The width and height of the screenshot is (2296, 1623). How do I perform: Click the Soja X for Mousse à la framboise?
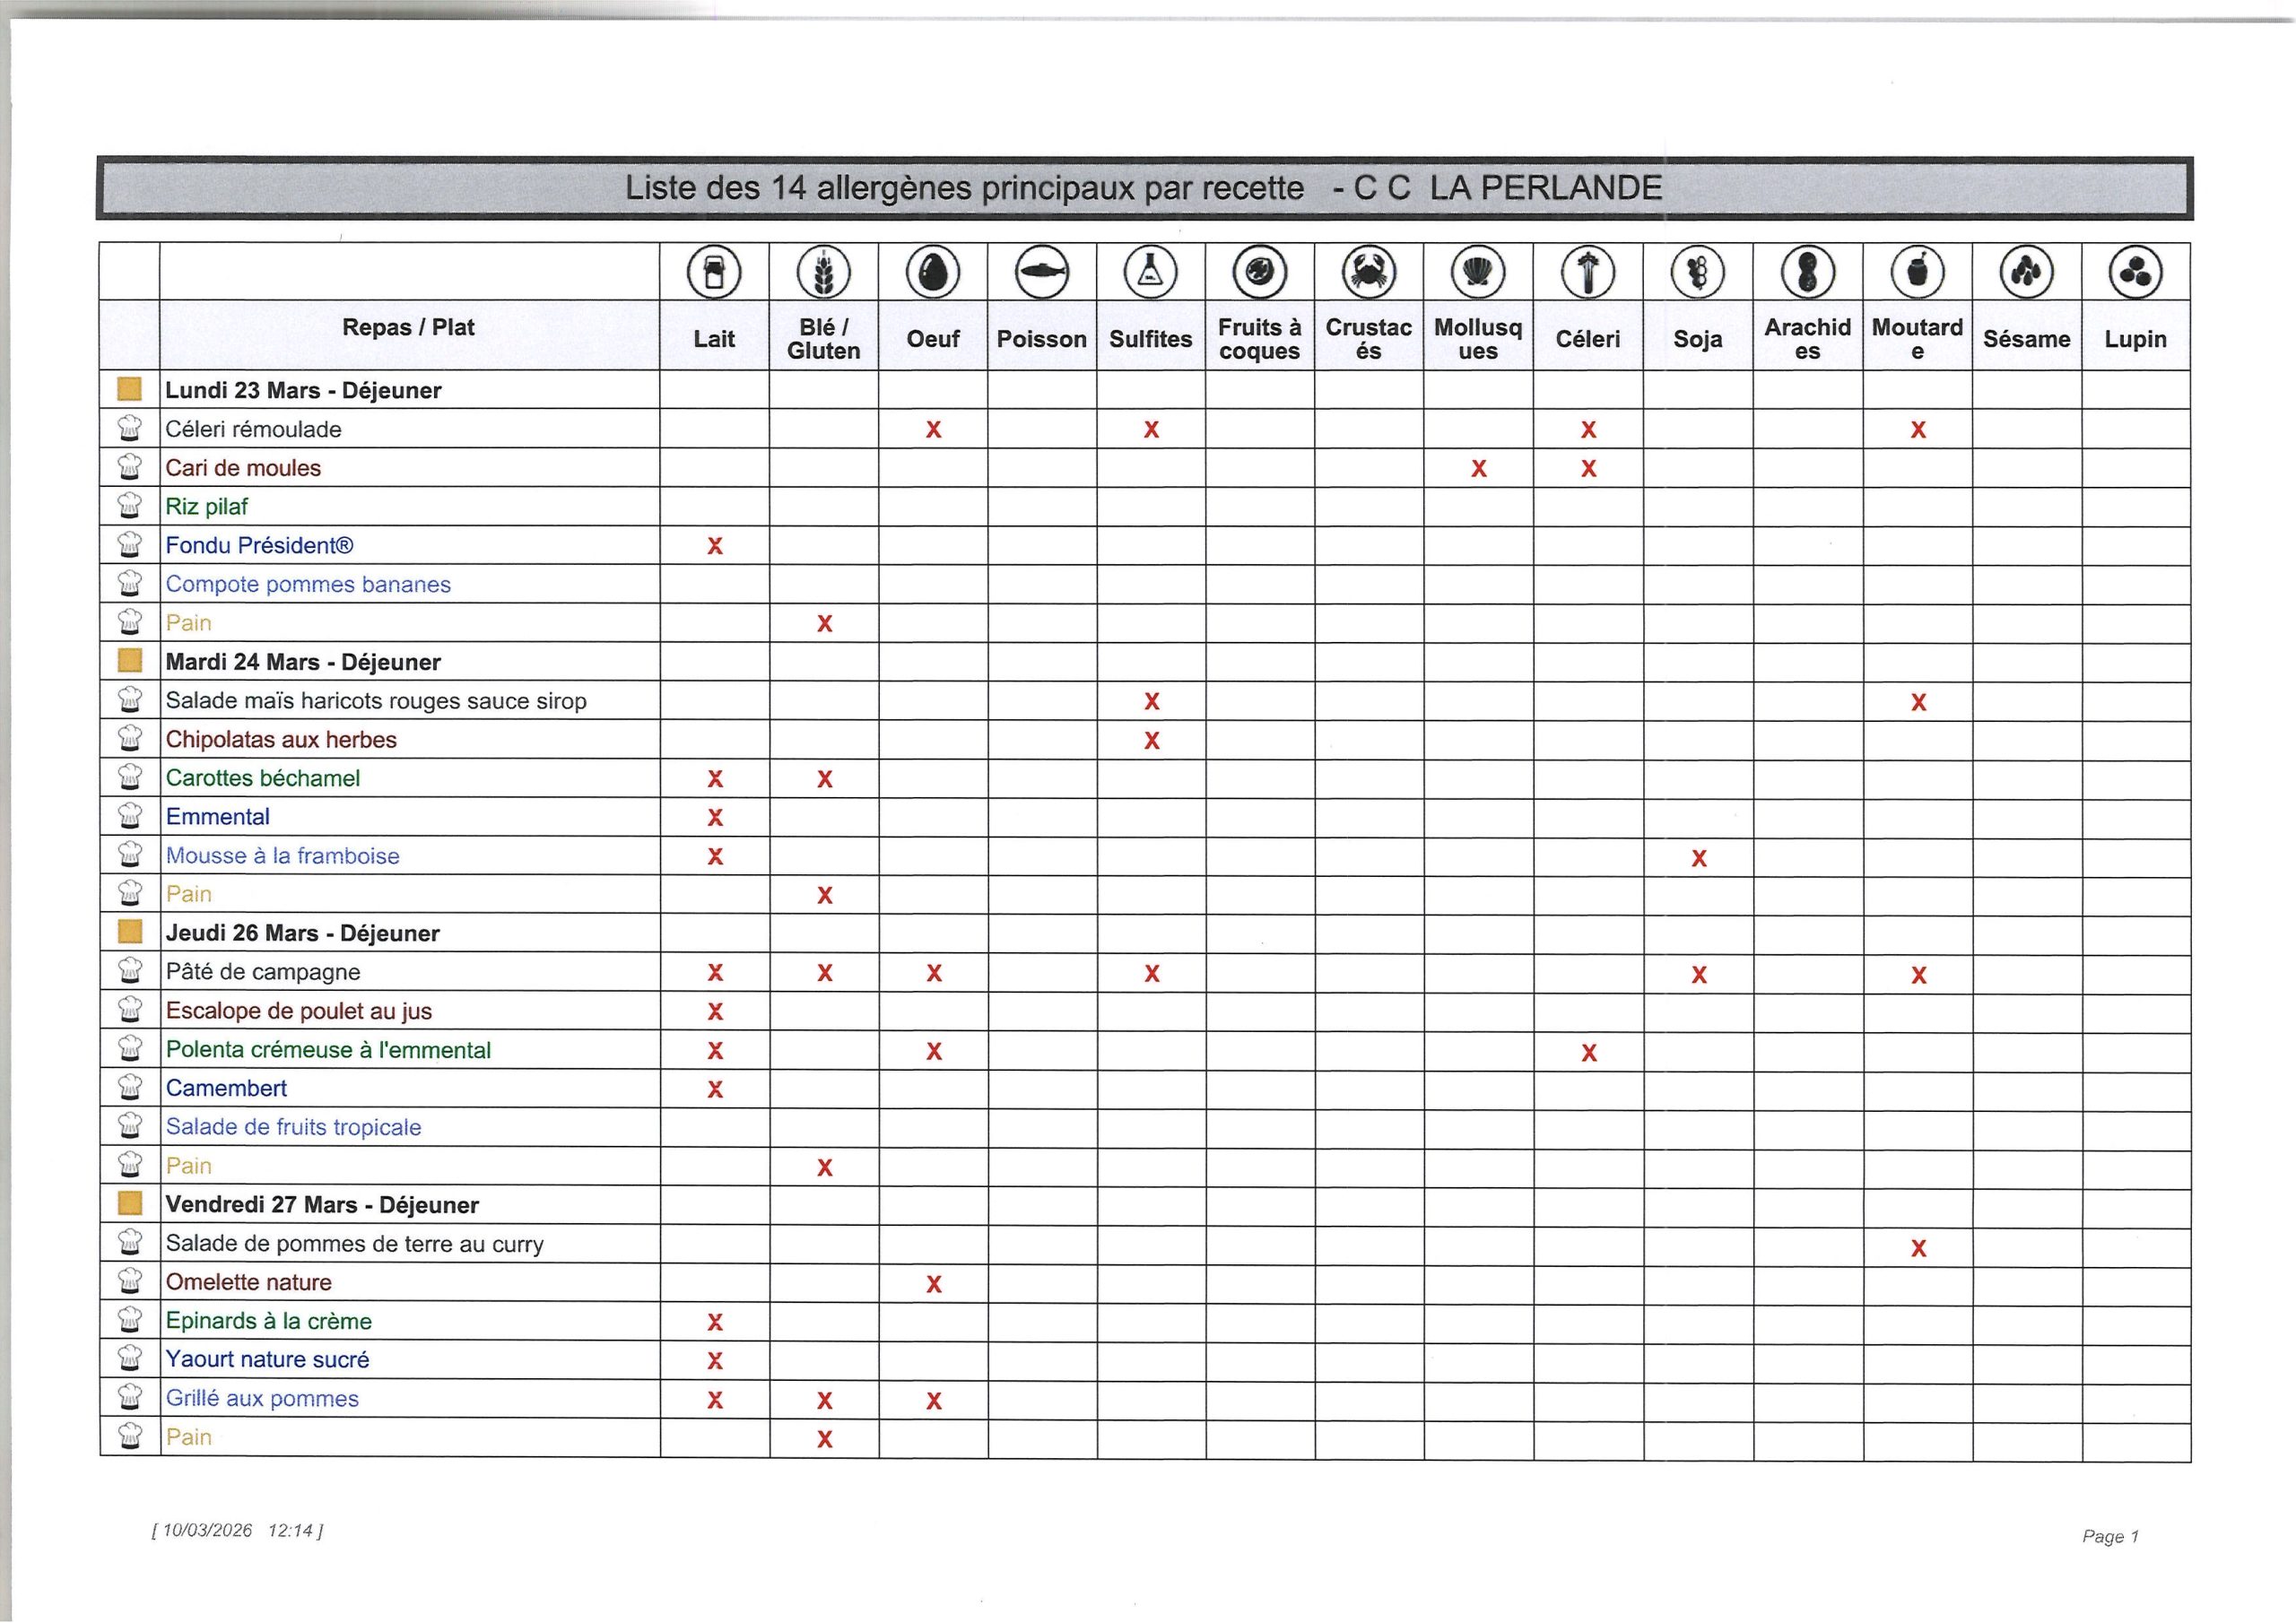1698,858
